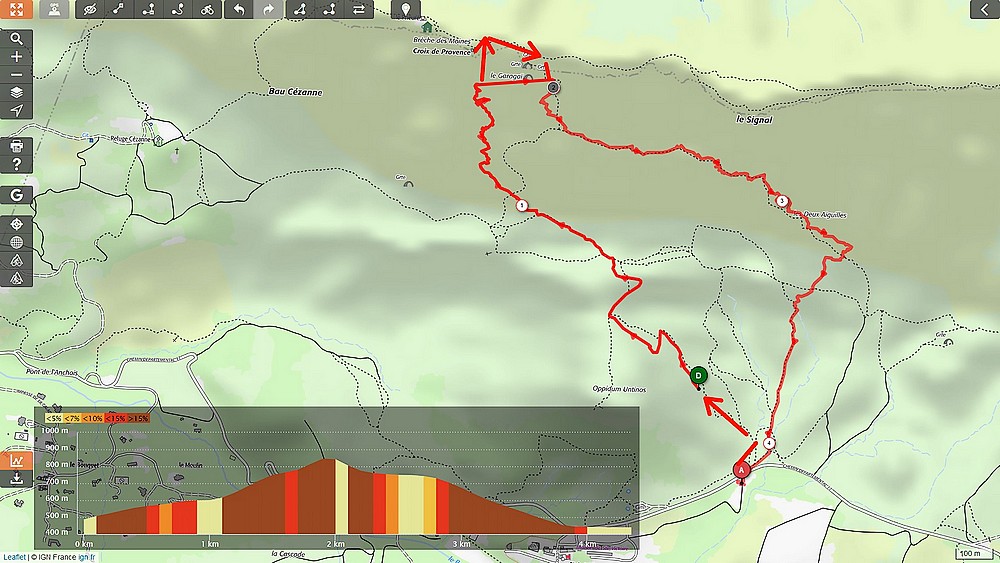1000x563 pixels.
Task: Click the lower triangle slope icon
Action: pyautogui.click(x=17, y=278)
